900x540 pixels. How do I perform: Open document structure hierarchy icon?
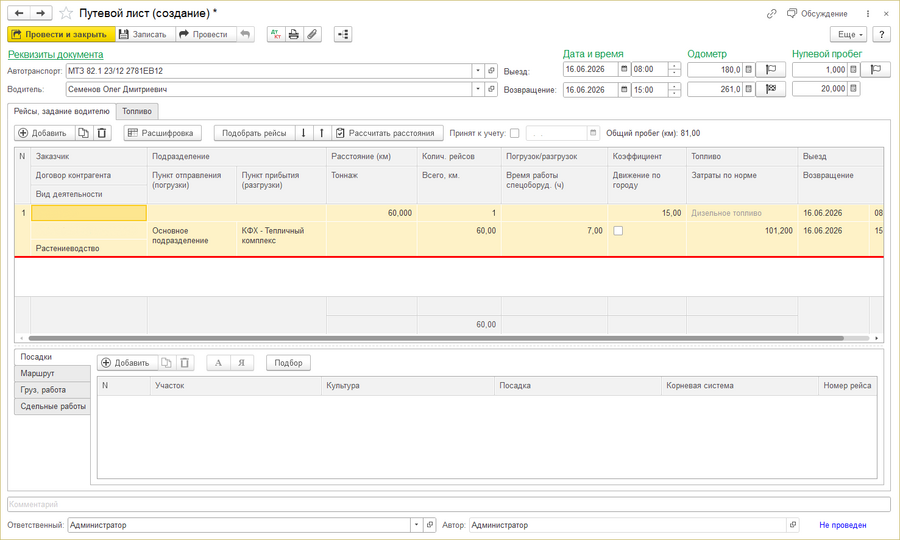pos(343,34)
